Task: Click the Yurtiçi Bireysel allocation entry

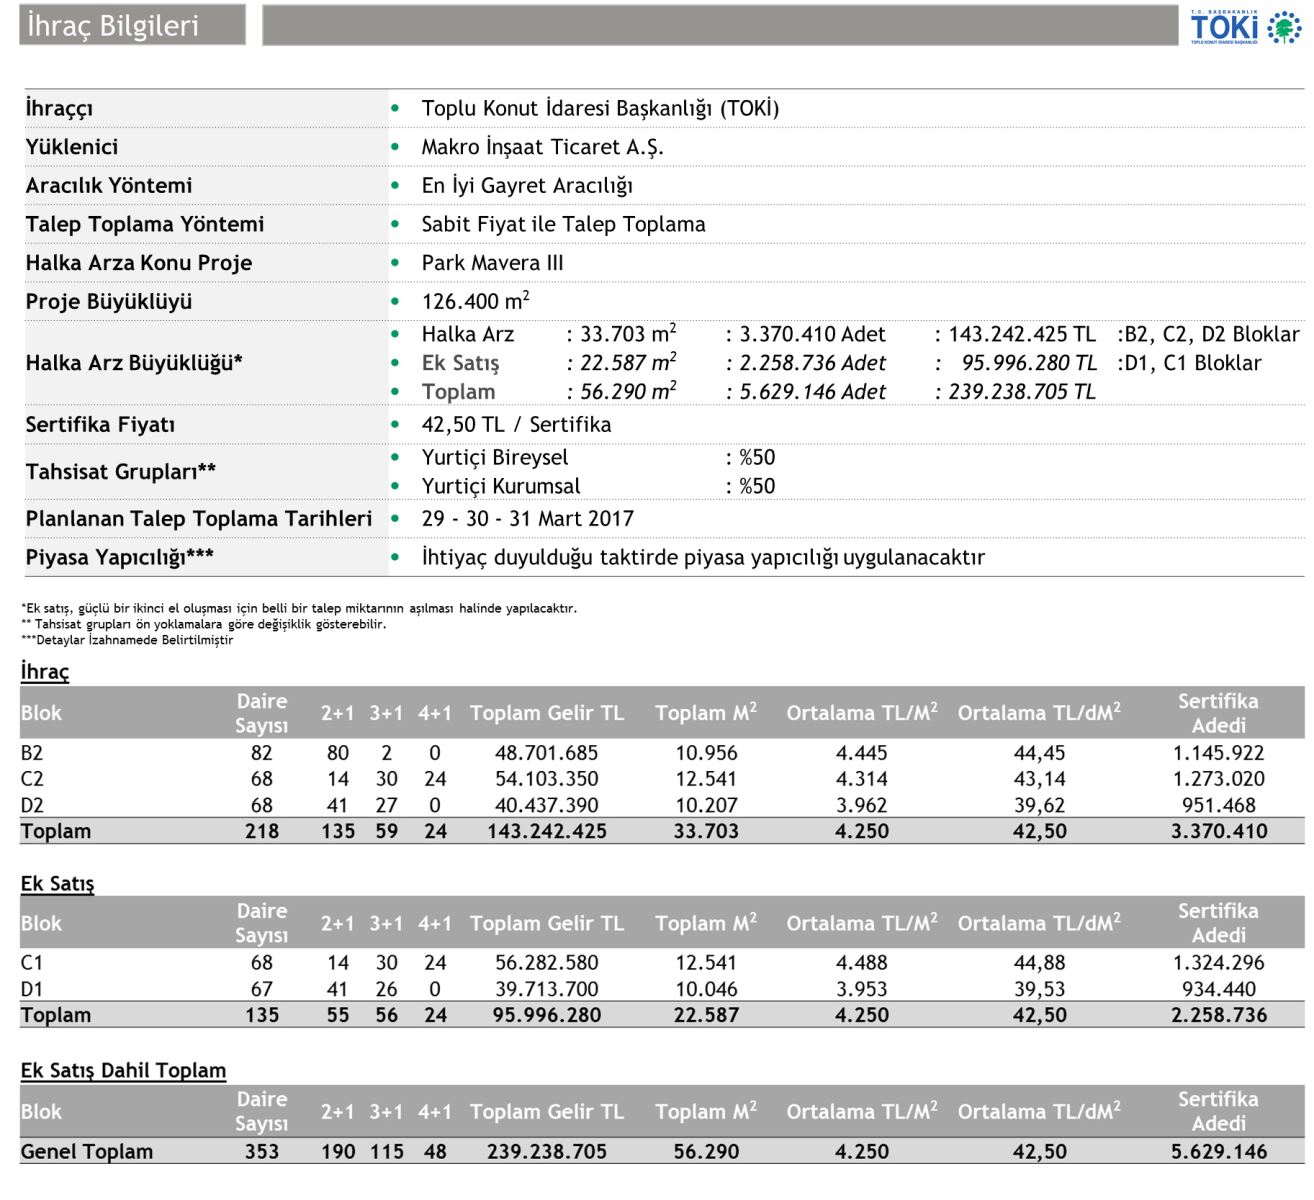Action: click(494, 457)
